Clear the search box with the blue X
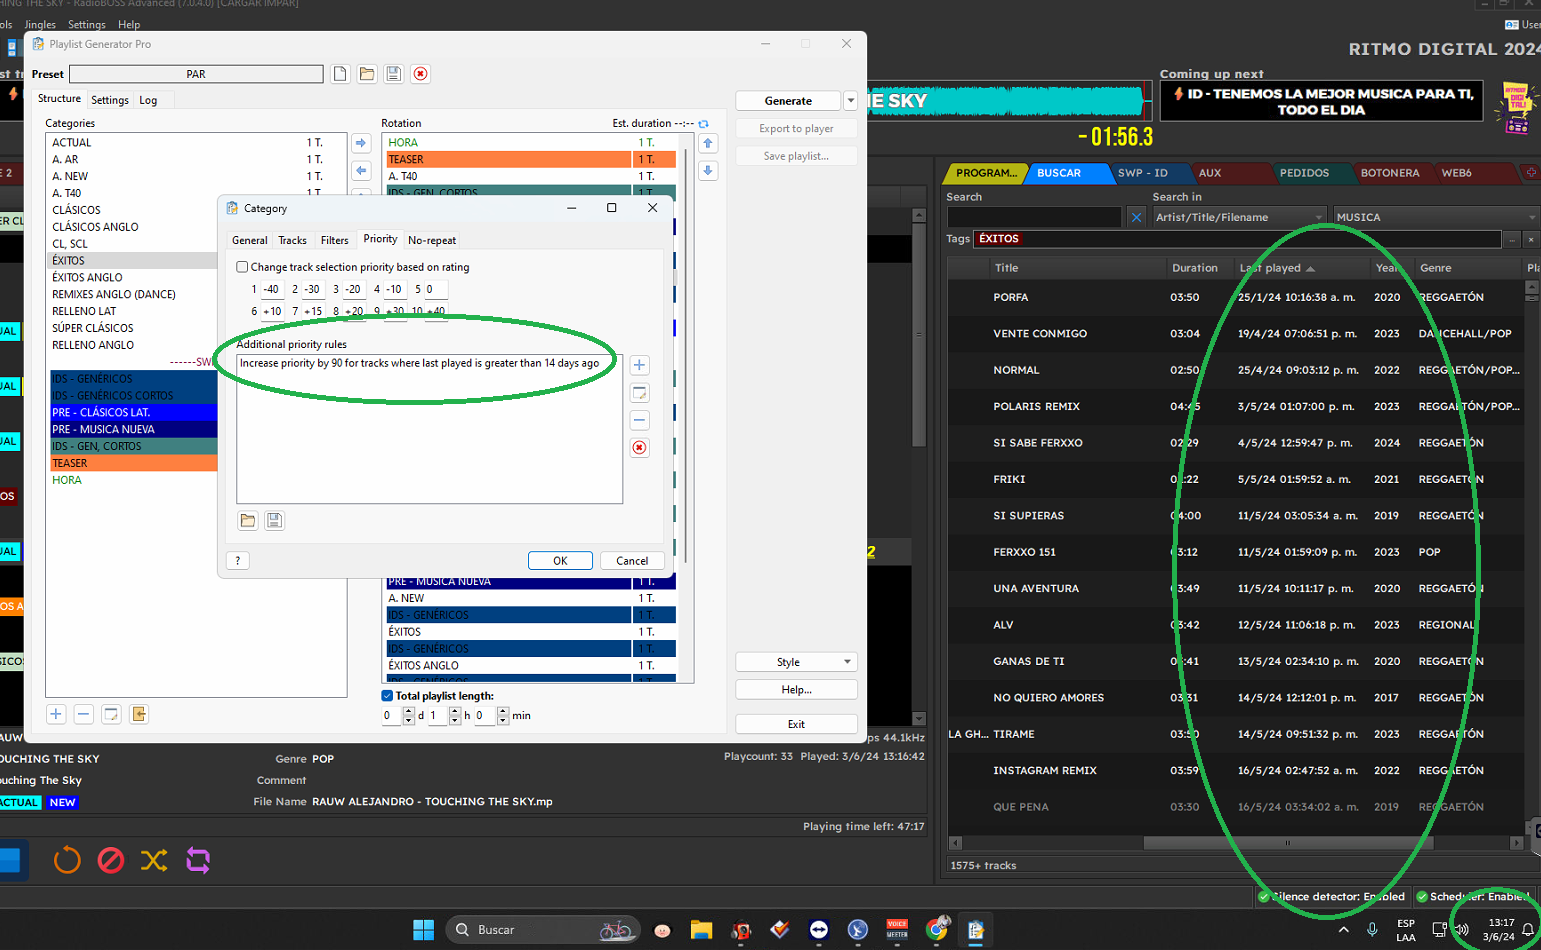Viewport: 1541px width, 950px height. pyautogui.click(x=1136, y=217)
